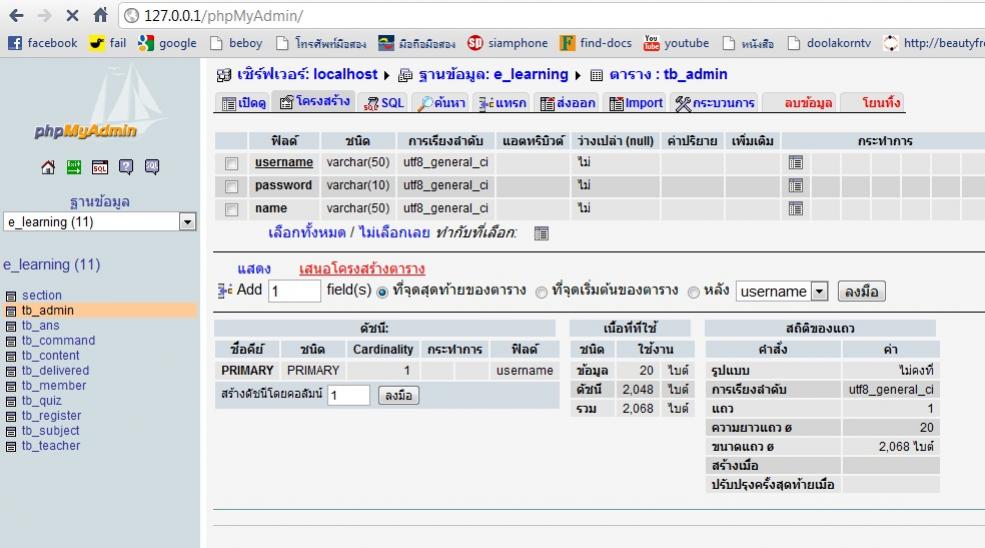The image size is (985, 548).
Task: Click the browser address bar
Action: pos(553,16)
